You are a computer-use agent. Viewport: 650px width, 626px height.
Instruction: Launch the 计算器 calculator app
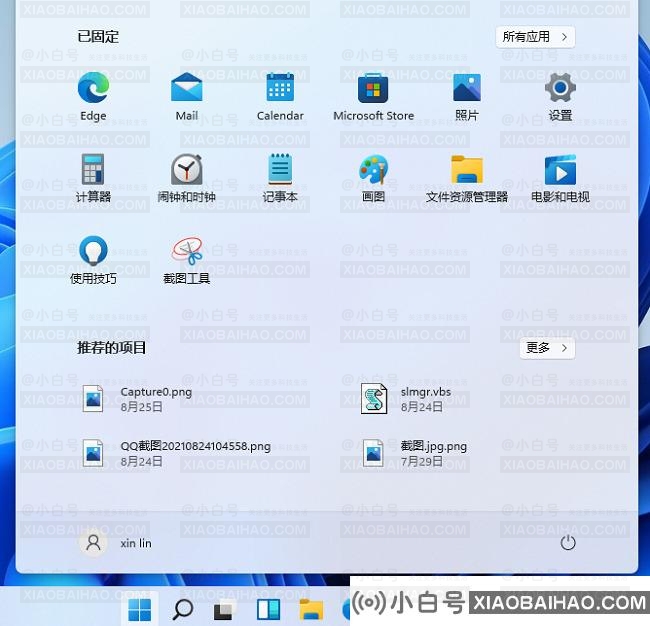[93, 177]
